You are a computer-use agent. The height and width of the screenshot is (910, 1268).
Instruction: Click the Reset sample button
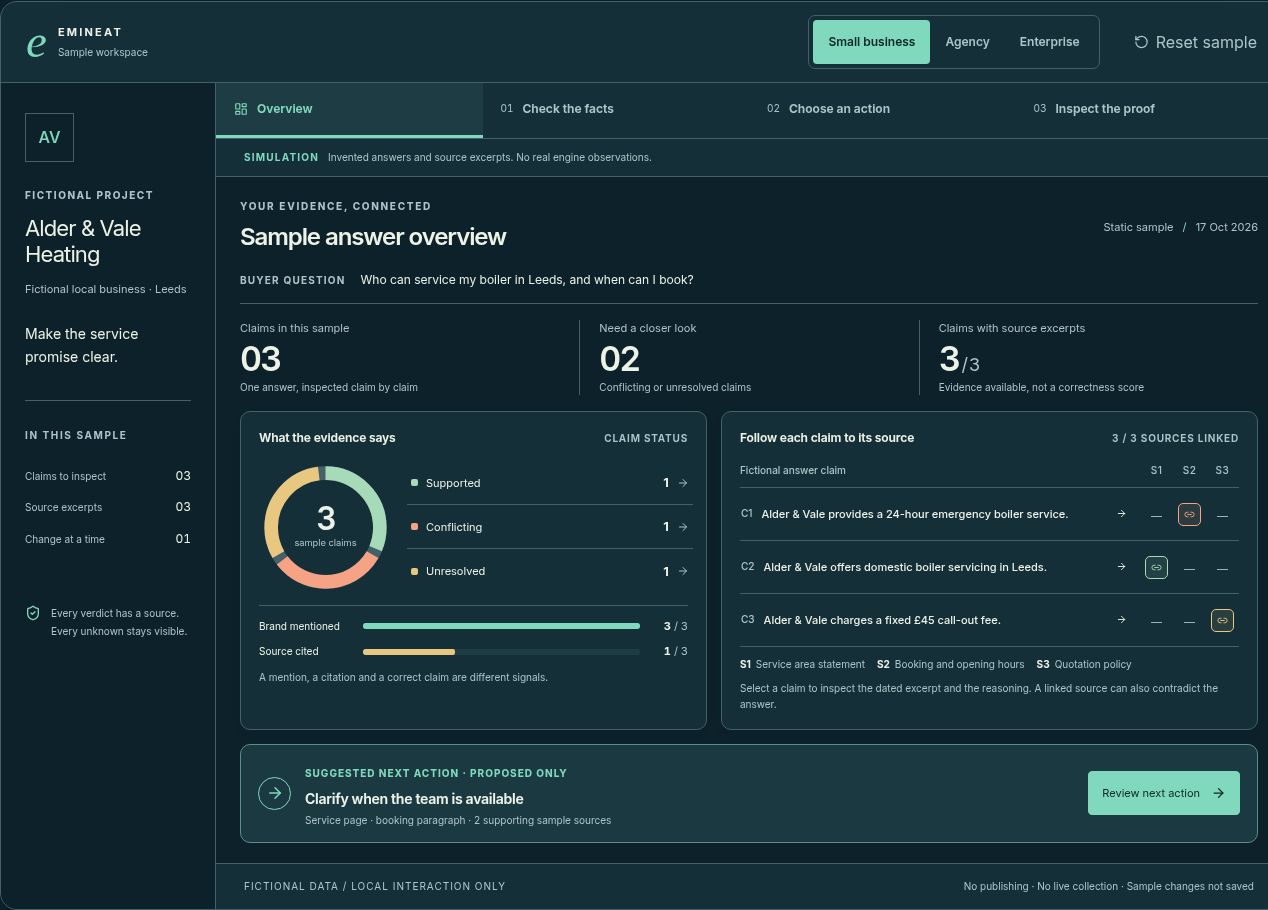pyautogui.click(x=1195, y=42)
